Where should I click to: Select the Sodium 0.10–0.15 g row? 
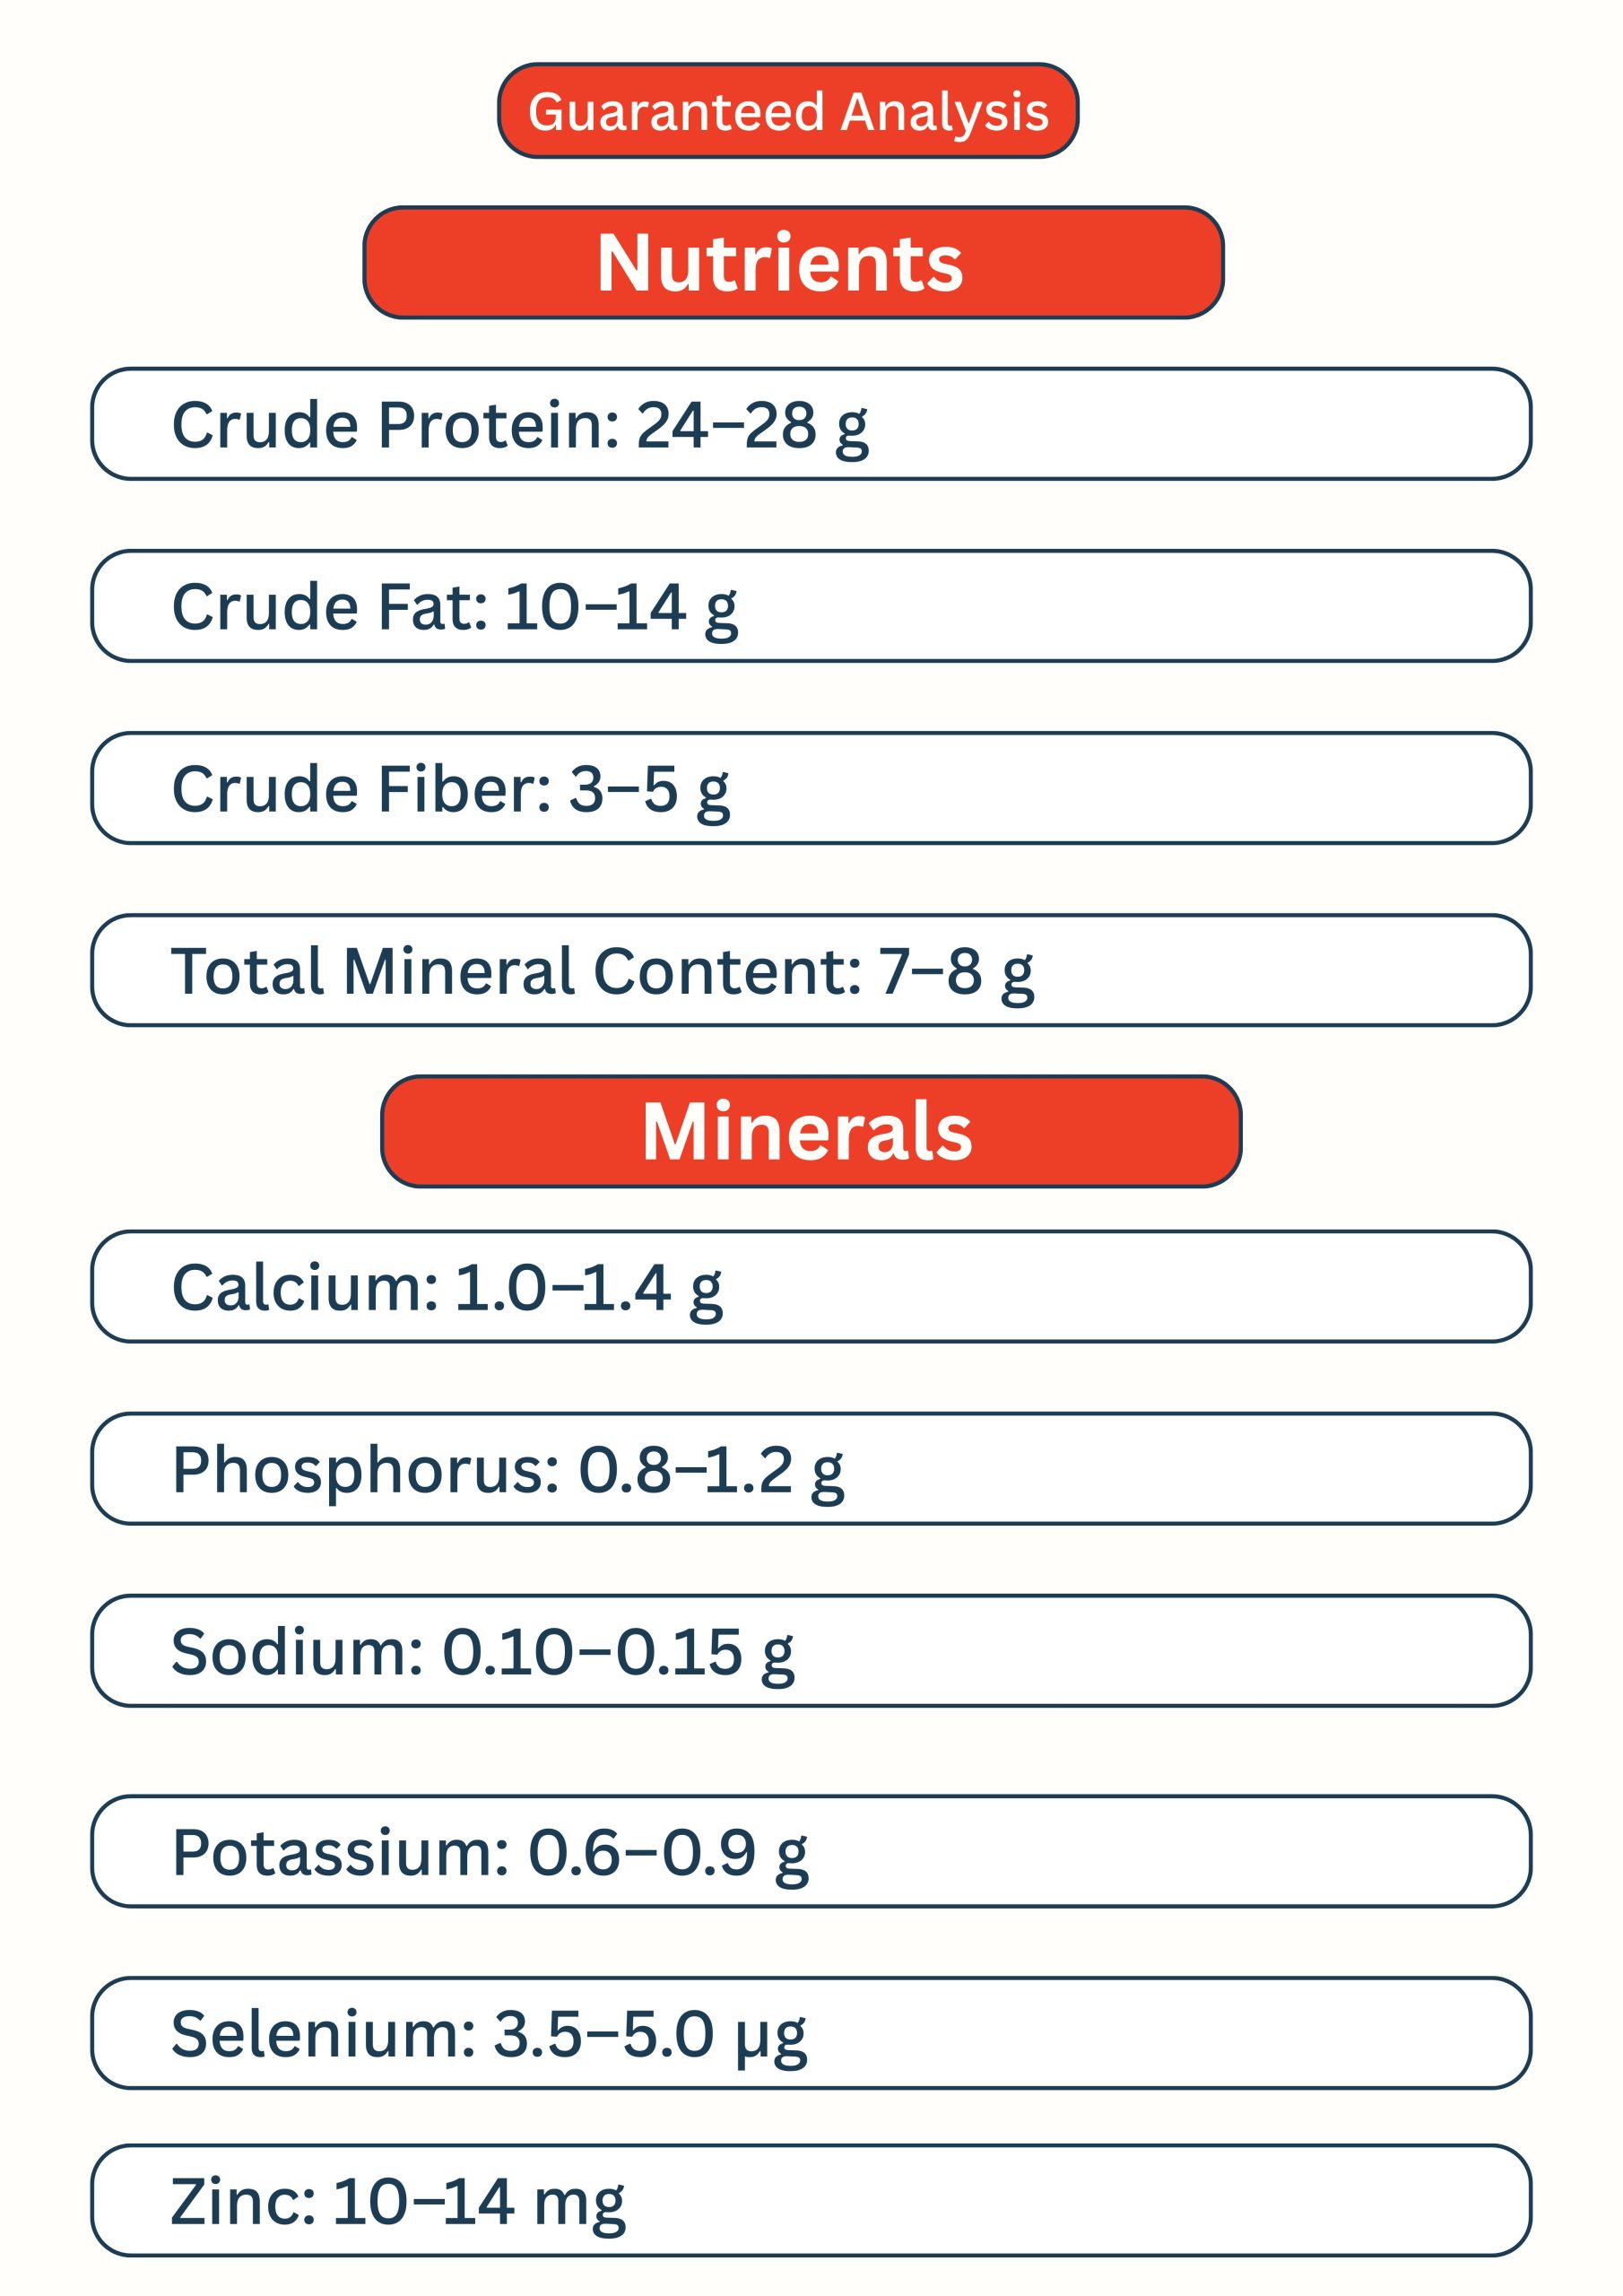[x=811, y=1650]
